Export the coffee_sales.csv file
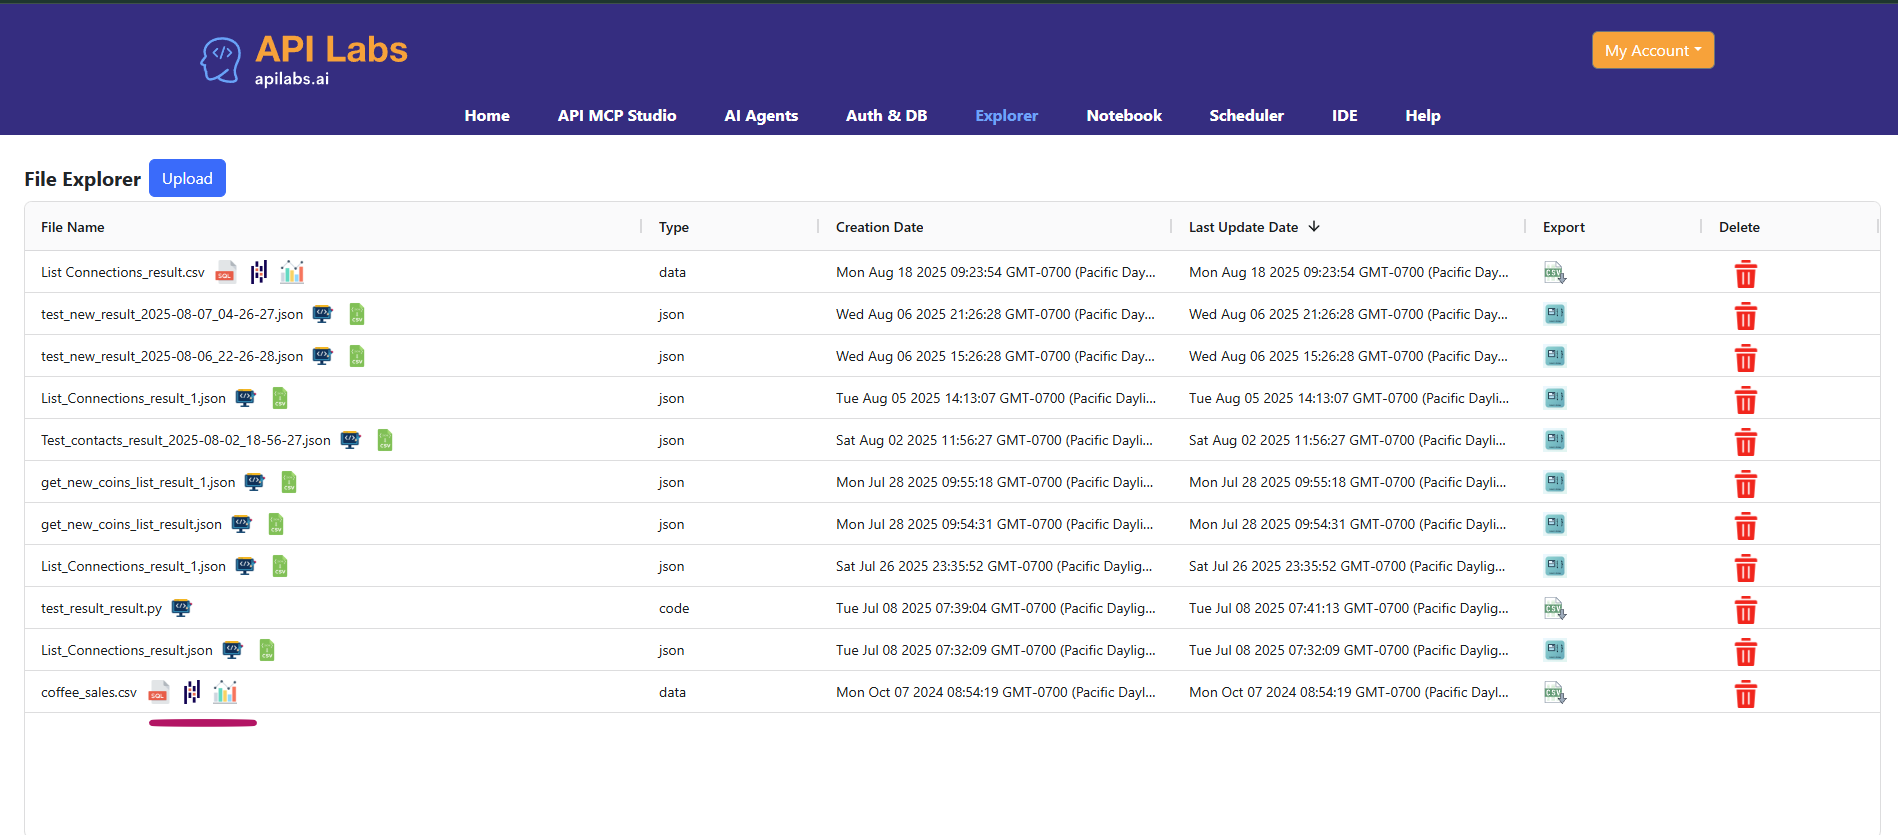This screenshot has height=835, width=1898. pos(1555,692)
